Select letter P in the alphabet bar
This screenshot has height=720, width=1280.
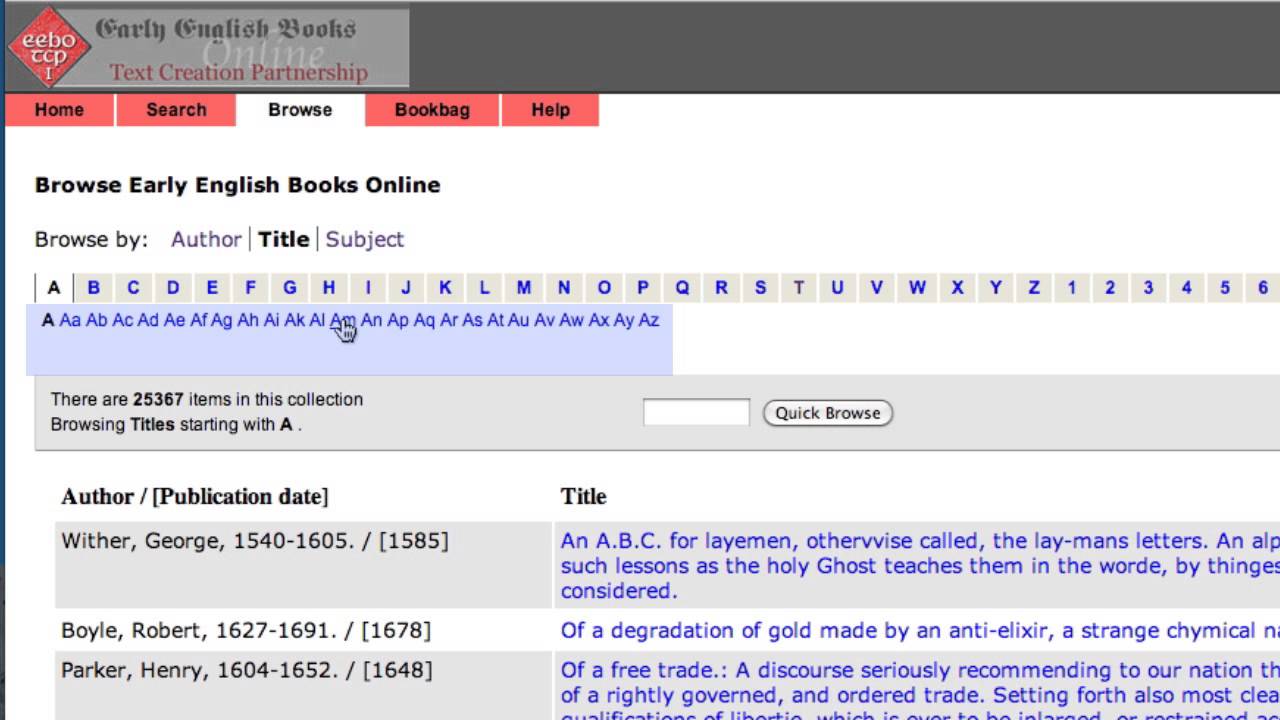coord(643,288)
